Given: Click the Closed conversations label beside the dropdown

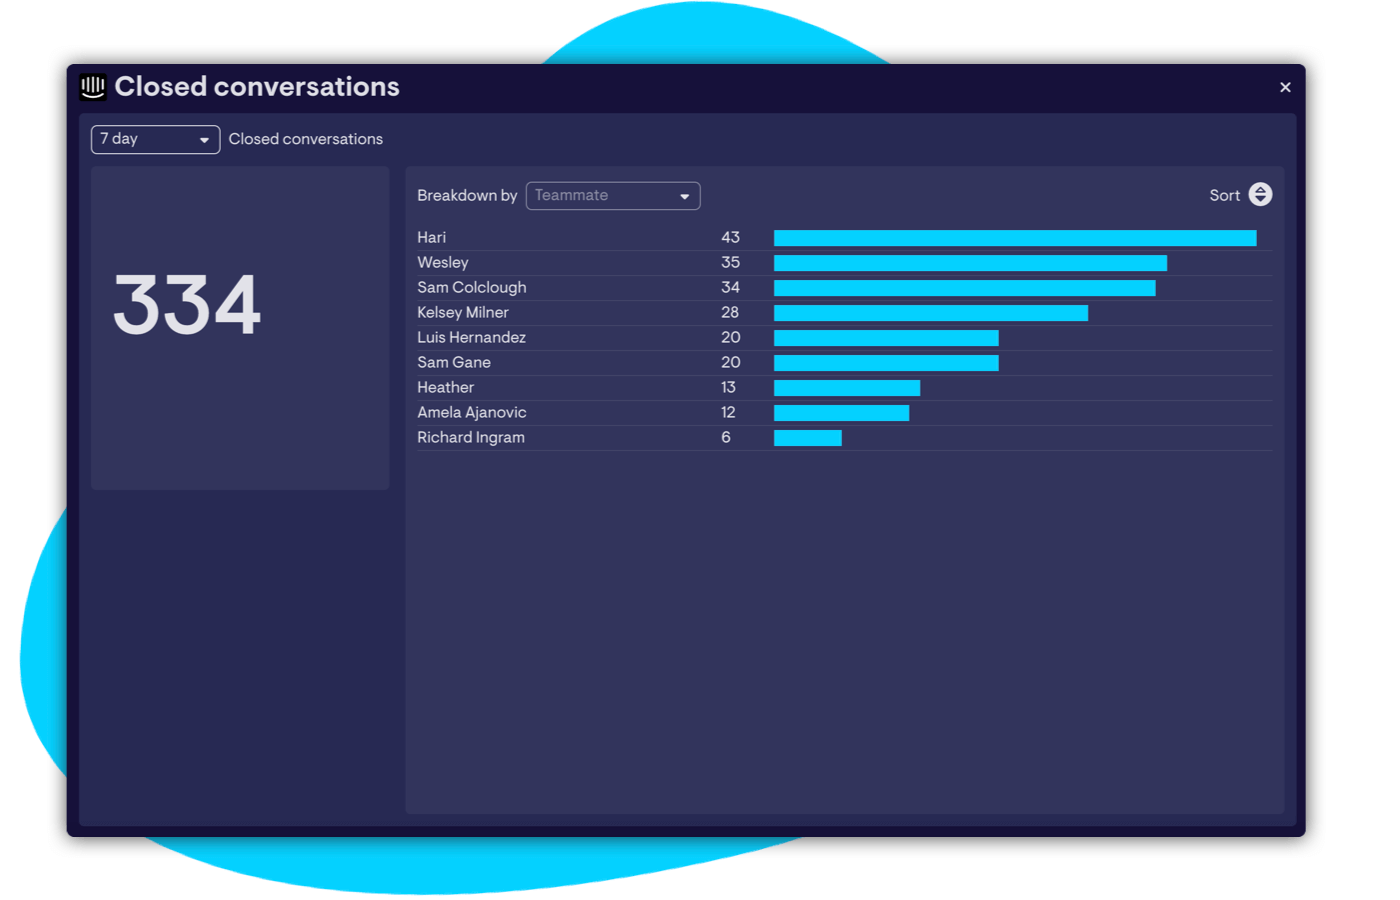Looking at the screenshot, I should pos(306,139).
